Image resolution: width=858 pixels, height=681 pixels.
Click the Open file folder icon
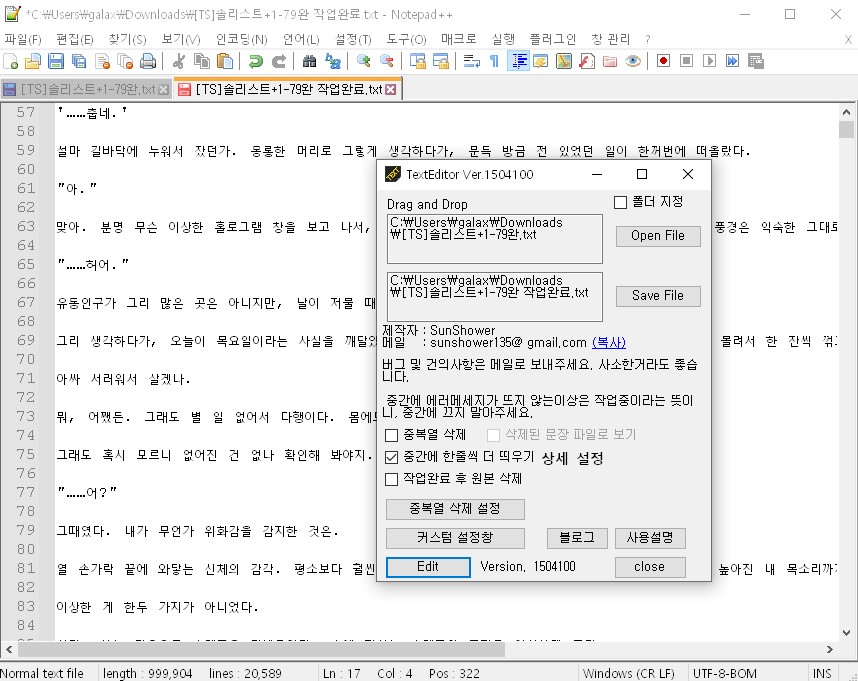(33, 61)
